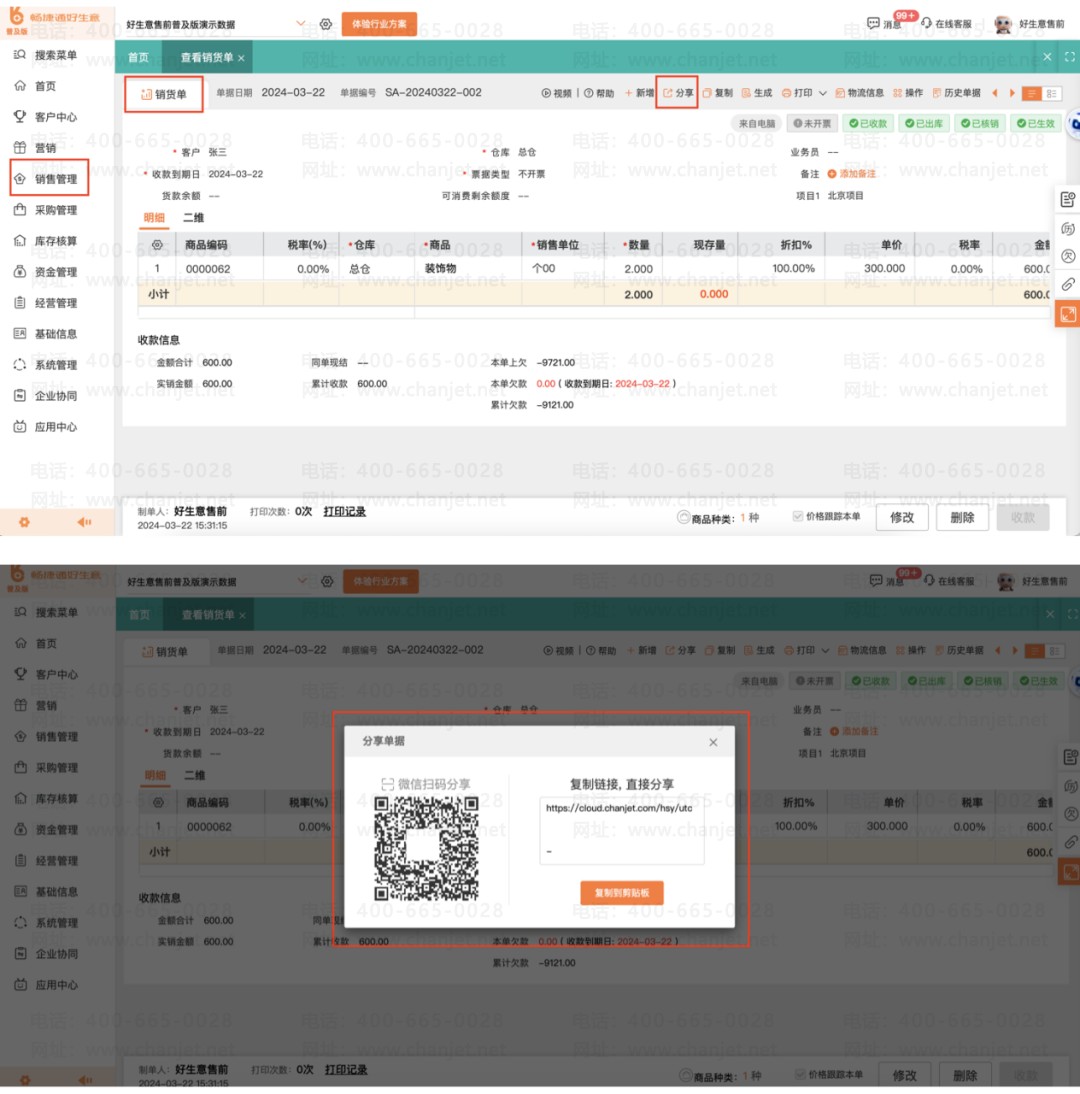Click the 复制到剪贴板 button in the share dialog
Image resolution: width=1080 pixels, height=1094 pixels.
click(x=622, y=892)
